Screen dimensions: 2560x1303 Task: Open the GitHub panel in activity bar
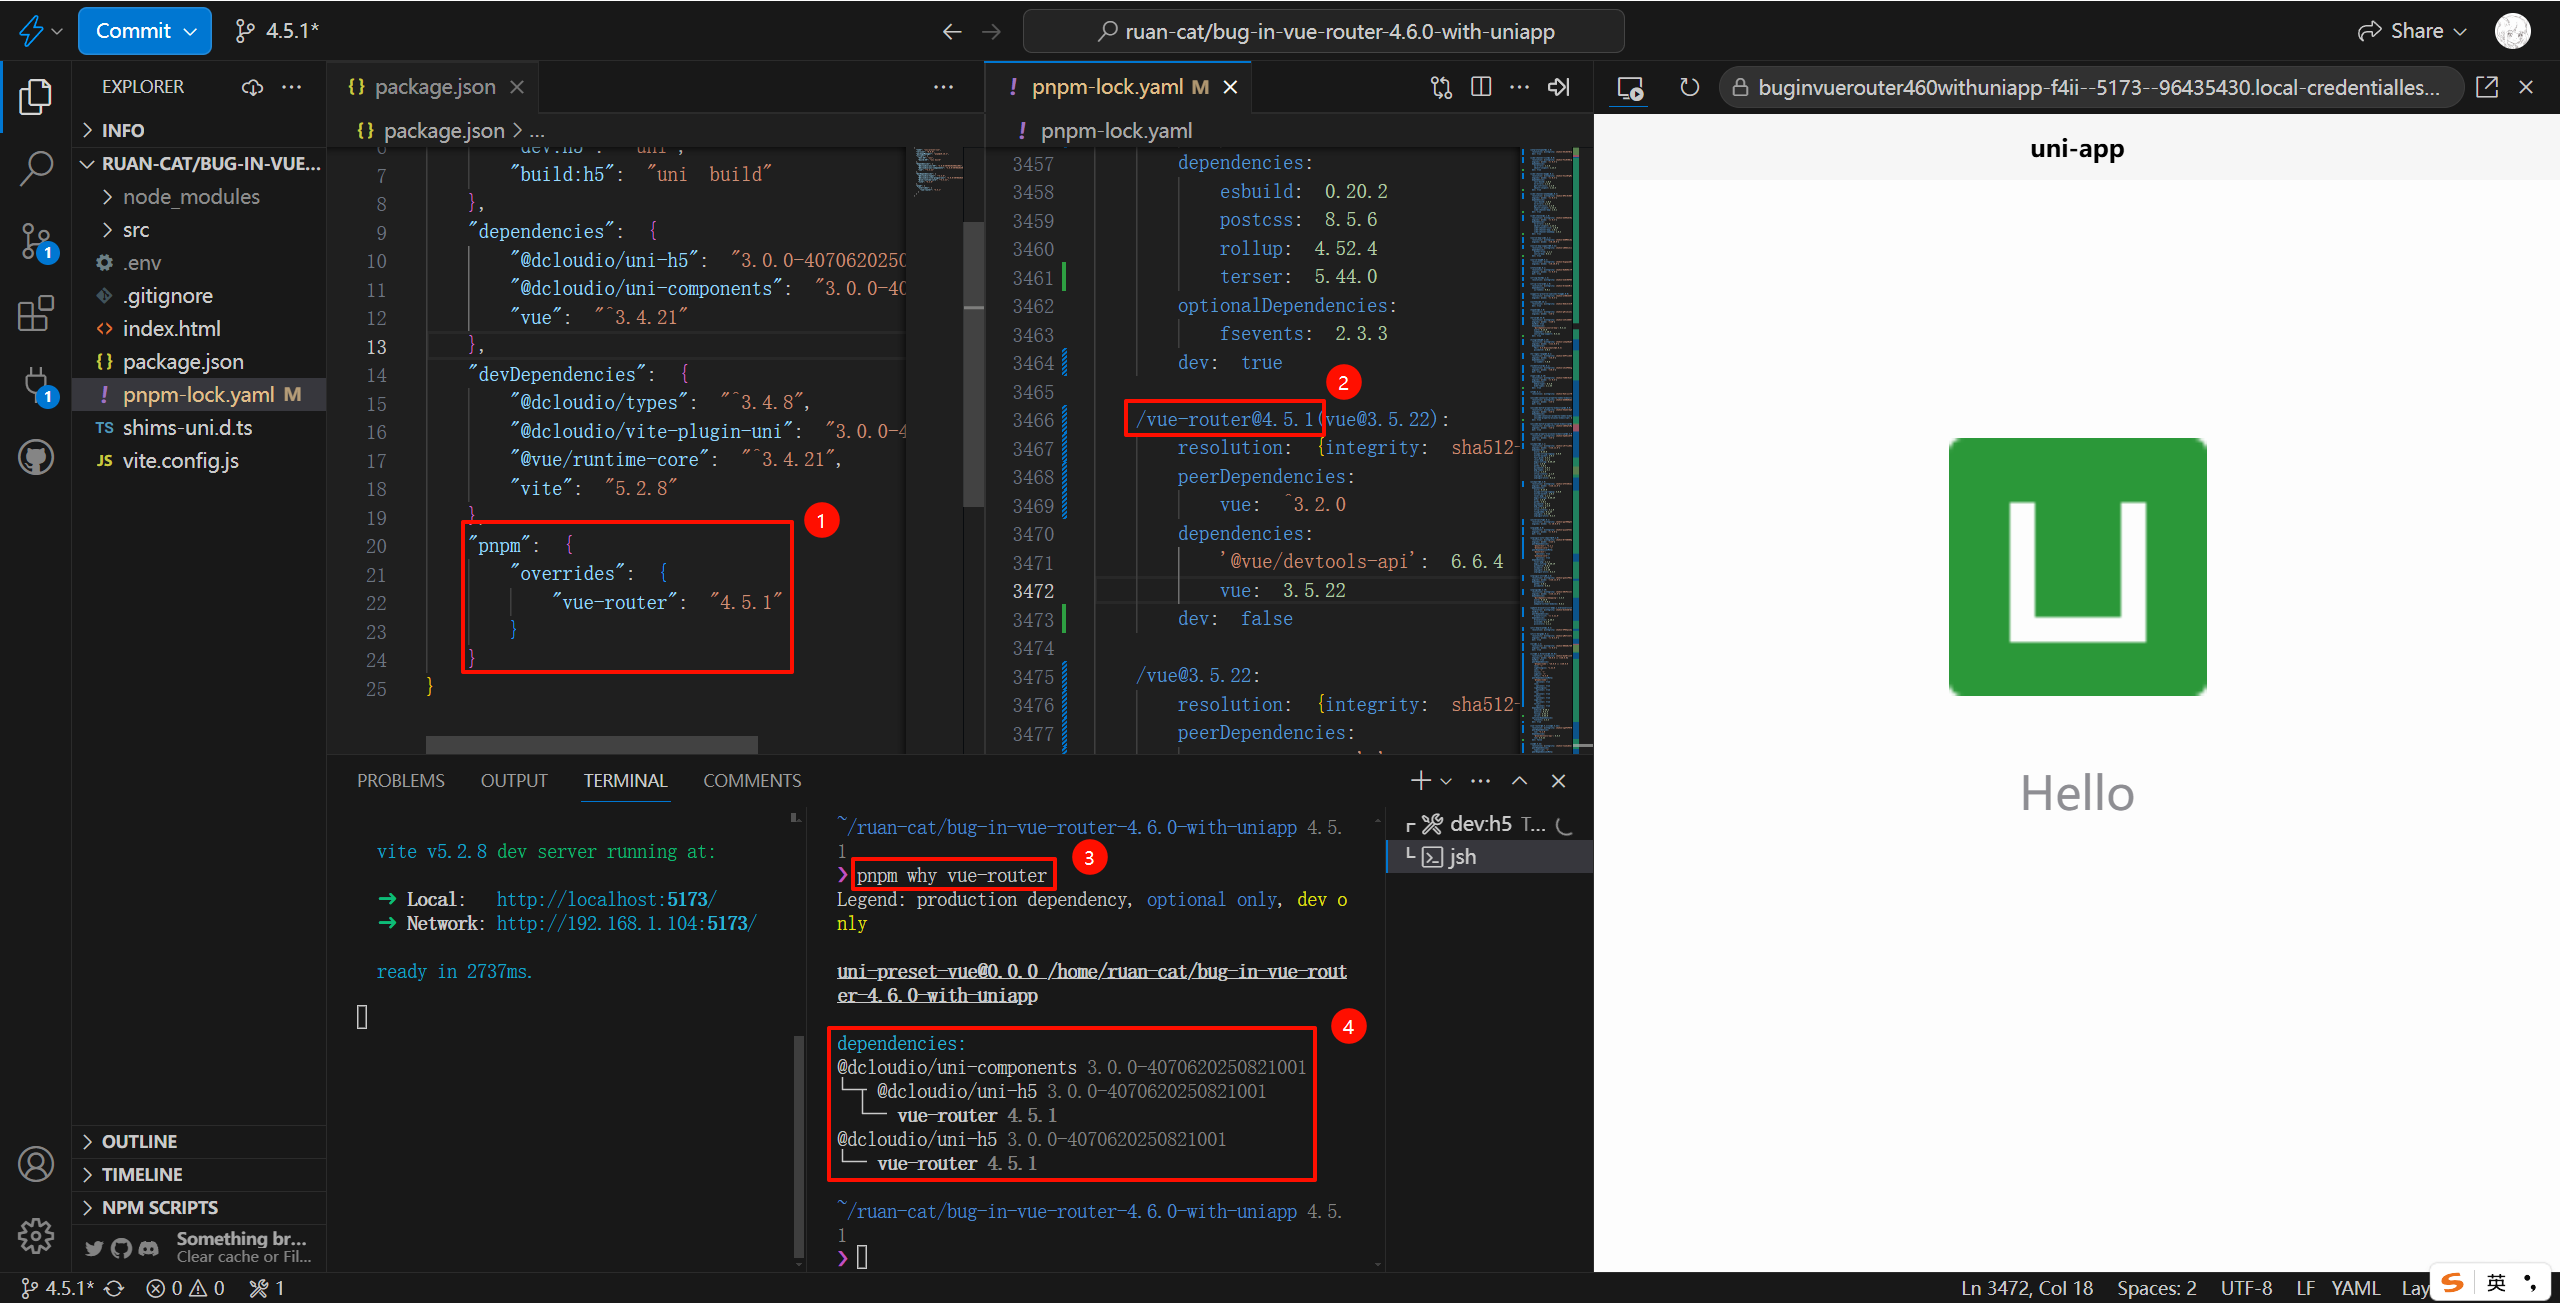pyautogui.click(x=36, y=458)
